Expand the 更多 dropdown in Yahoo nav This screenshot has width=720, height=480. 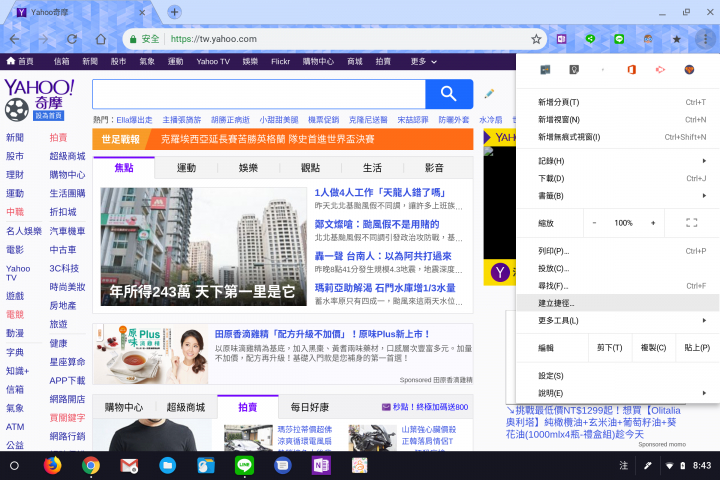[x=423, y=61]
